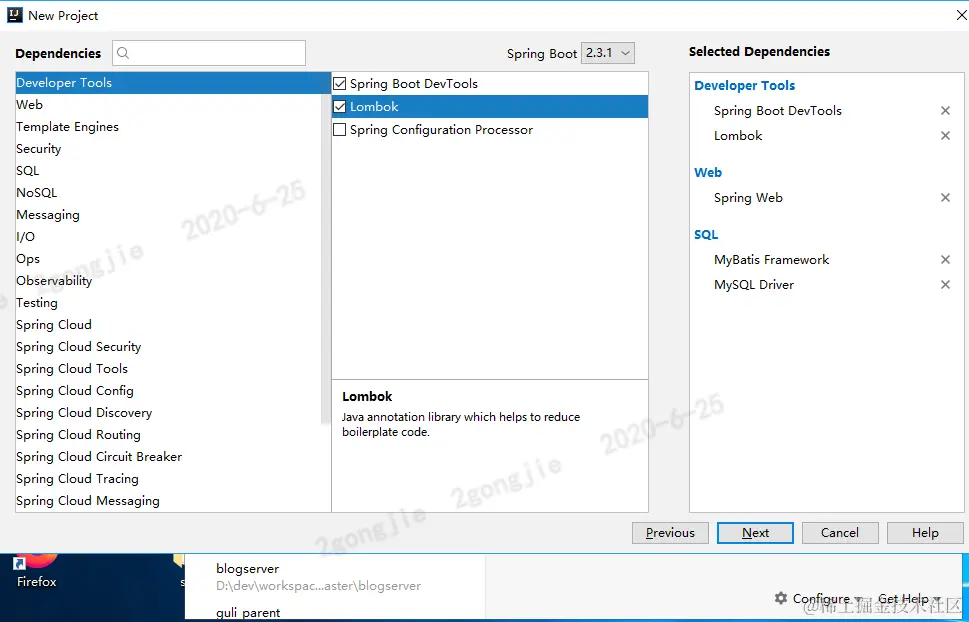Screen dimensions: 969x622
Task: Select the Spring Cloud Config category
Action: 169,391
